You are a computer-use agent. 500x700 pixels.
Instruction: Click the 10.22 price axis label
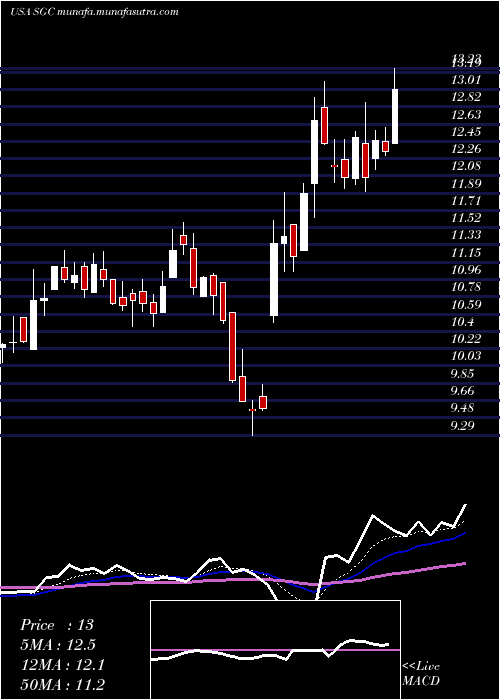point(466,338)
